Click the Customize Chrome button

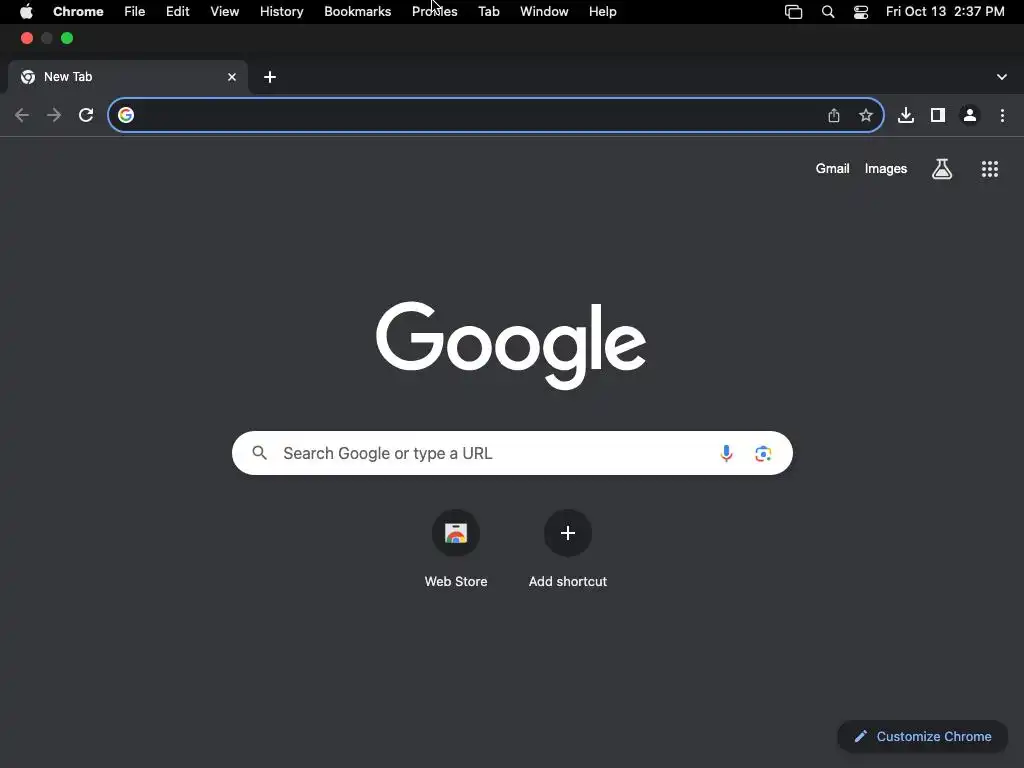click(x=923, y=737)
